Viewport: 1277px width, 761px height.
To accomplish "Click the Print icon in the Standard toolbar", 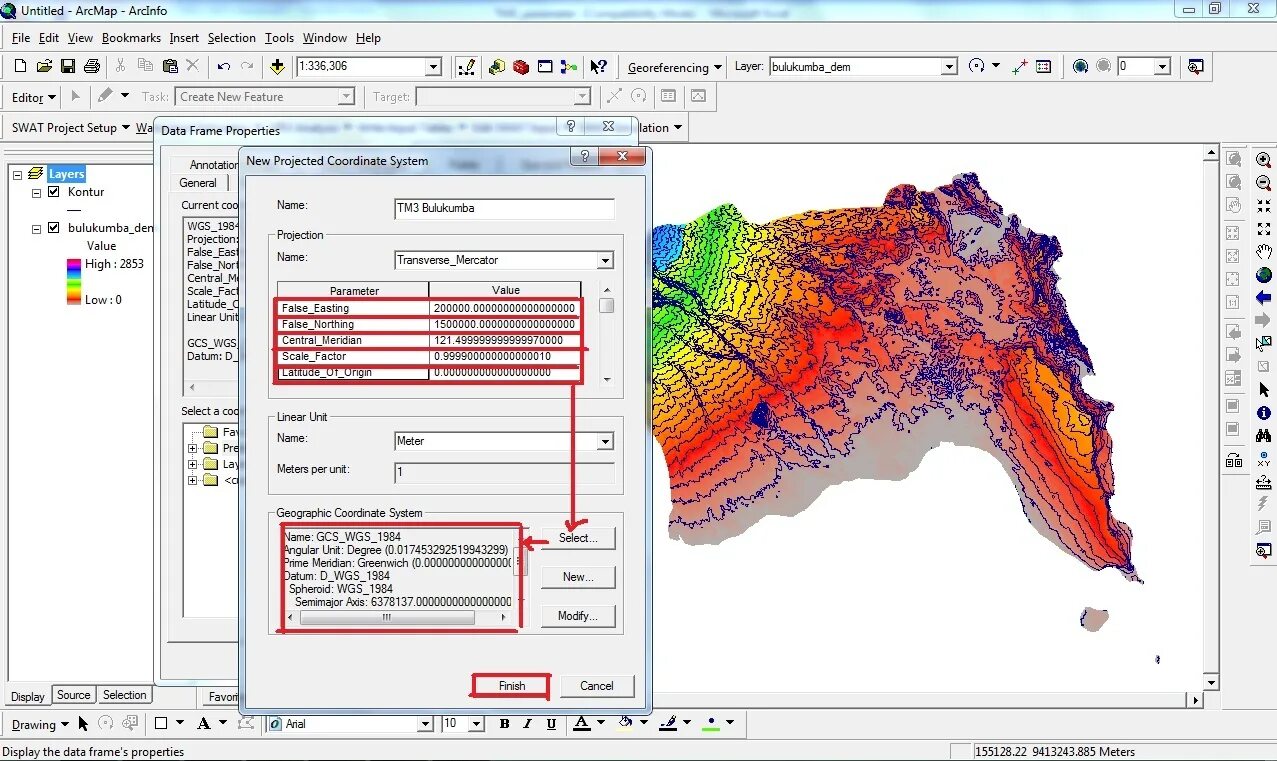I will 92,66.
